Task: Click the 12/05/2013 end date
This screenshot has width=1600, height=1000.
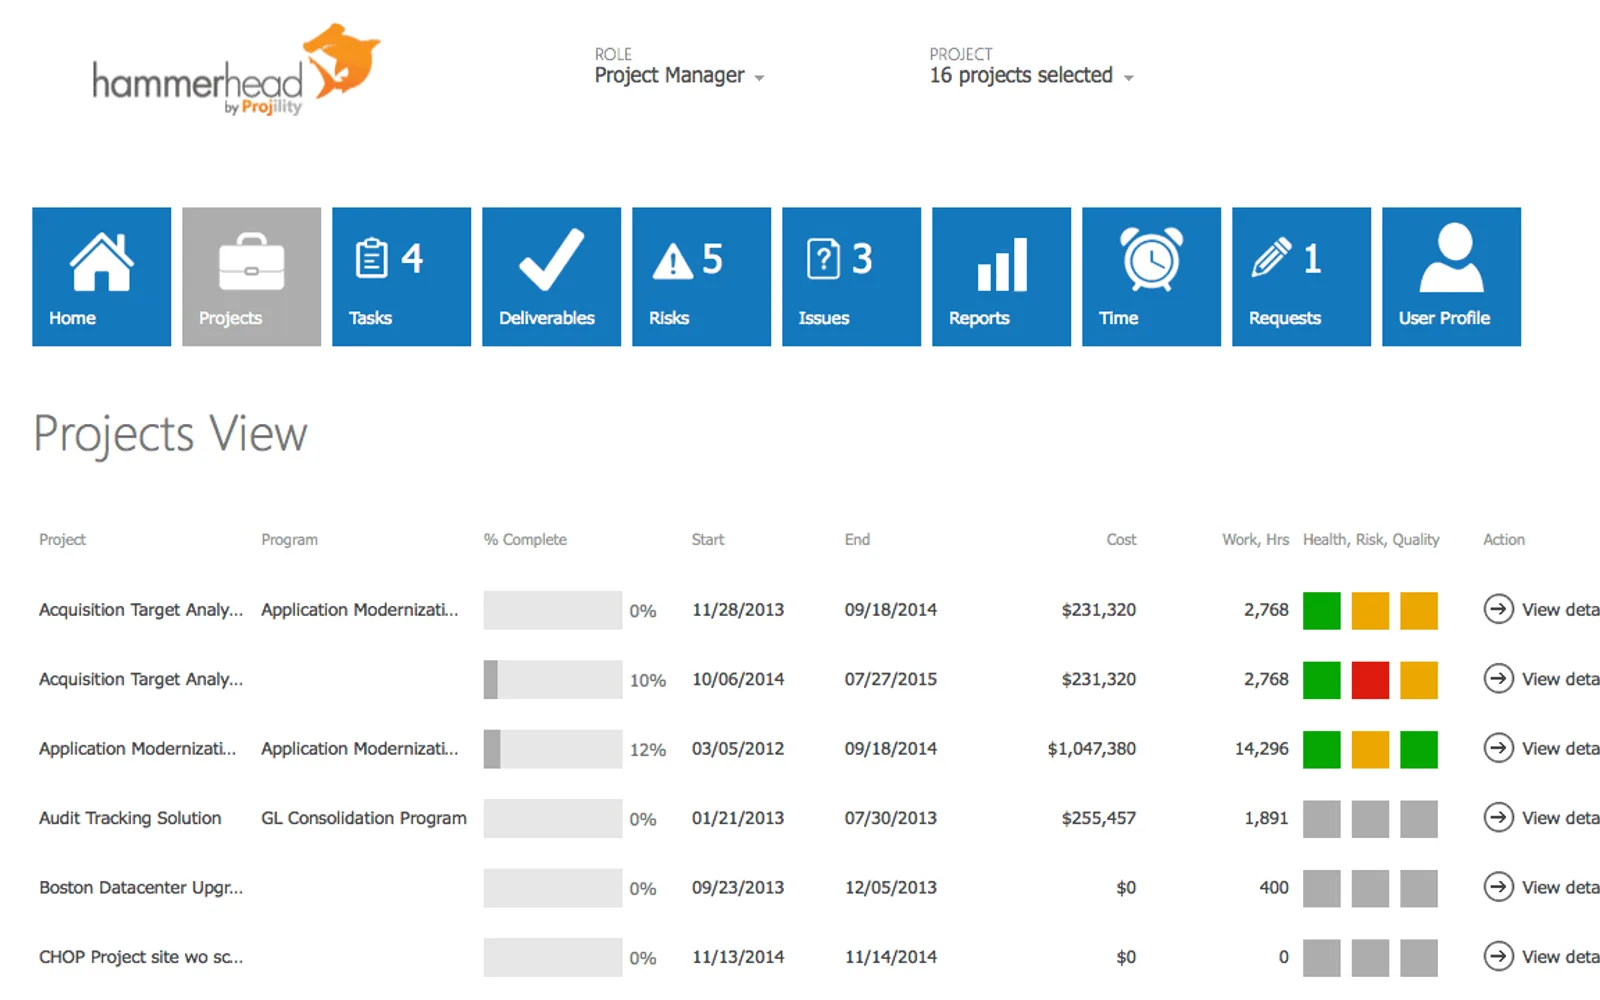Action: point(891,888)
